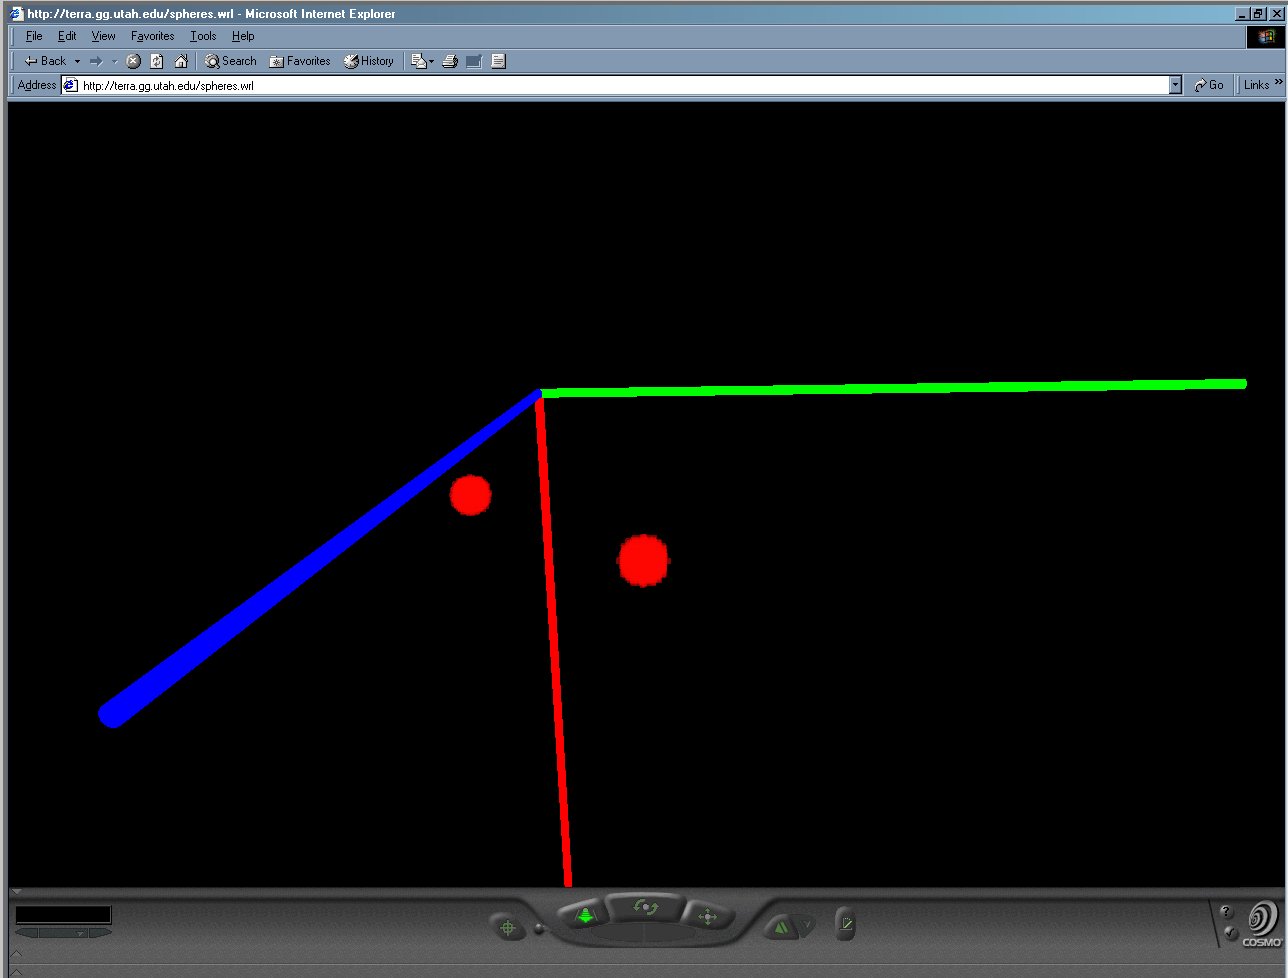This screenshot has width=1288, height=978.
Task: Open the Tools menu
Action: [x=203, y=36]
